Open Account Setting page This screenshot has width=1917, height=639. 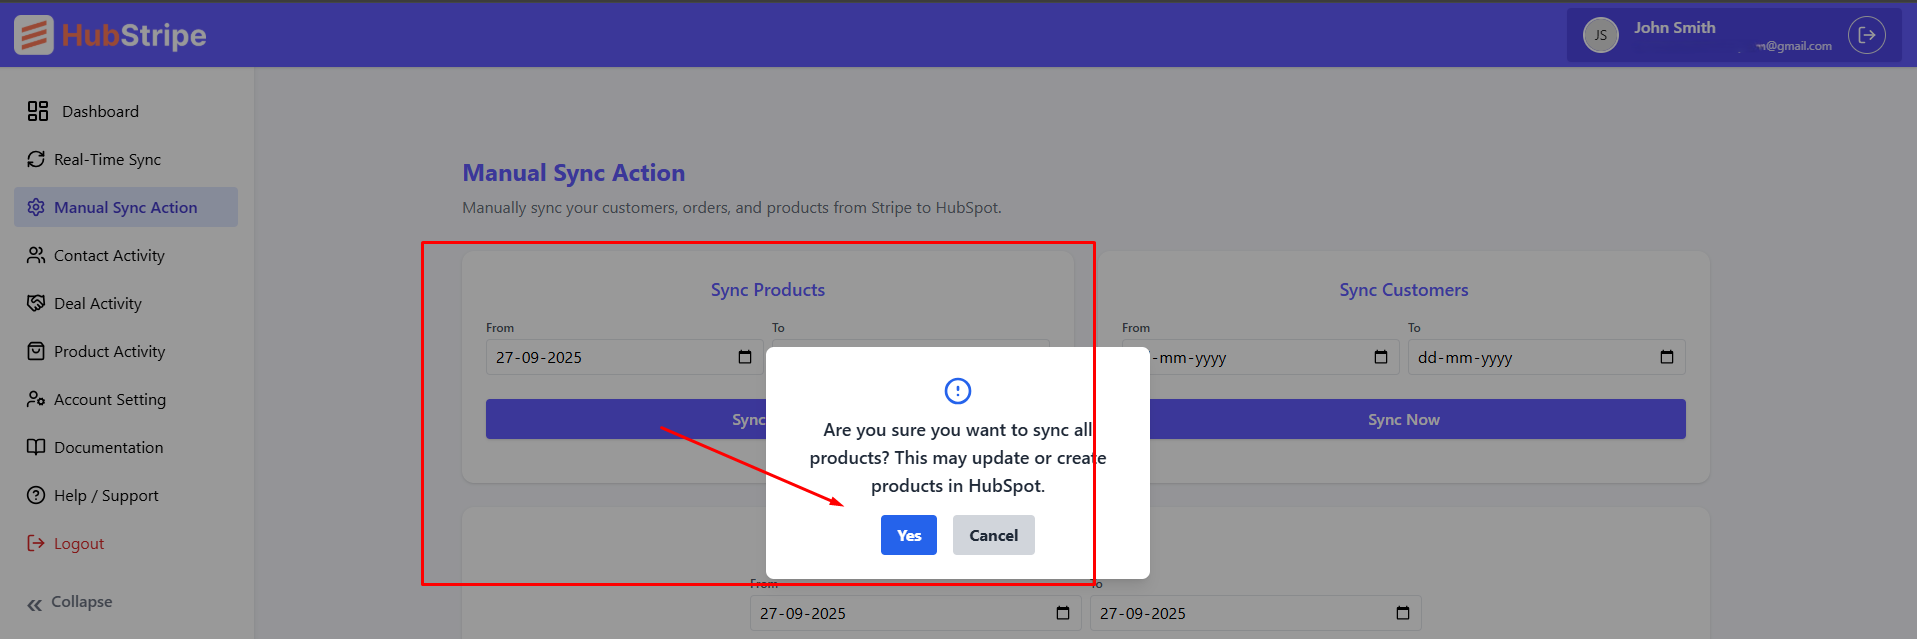(x=126, y=399)
